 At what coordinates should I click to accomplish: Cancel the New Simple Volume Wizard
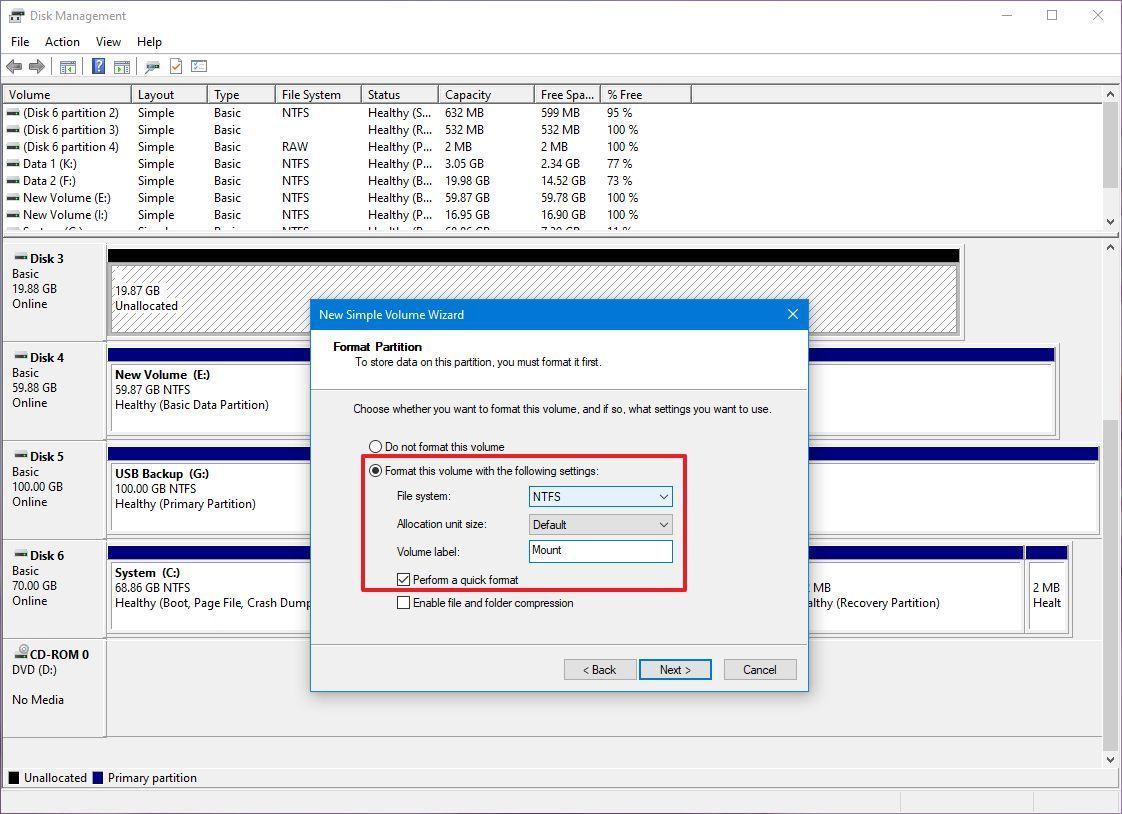tap(760, 669)
